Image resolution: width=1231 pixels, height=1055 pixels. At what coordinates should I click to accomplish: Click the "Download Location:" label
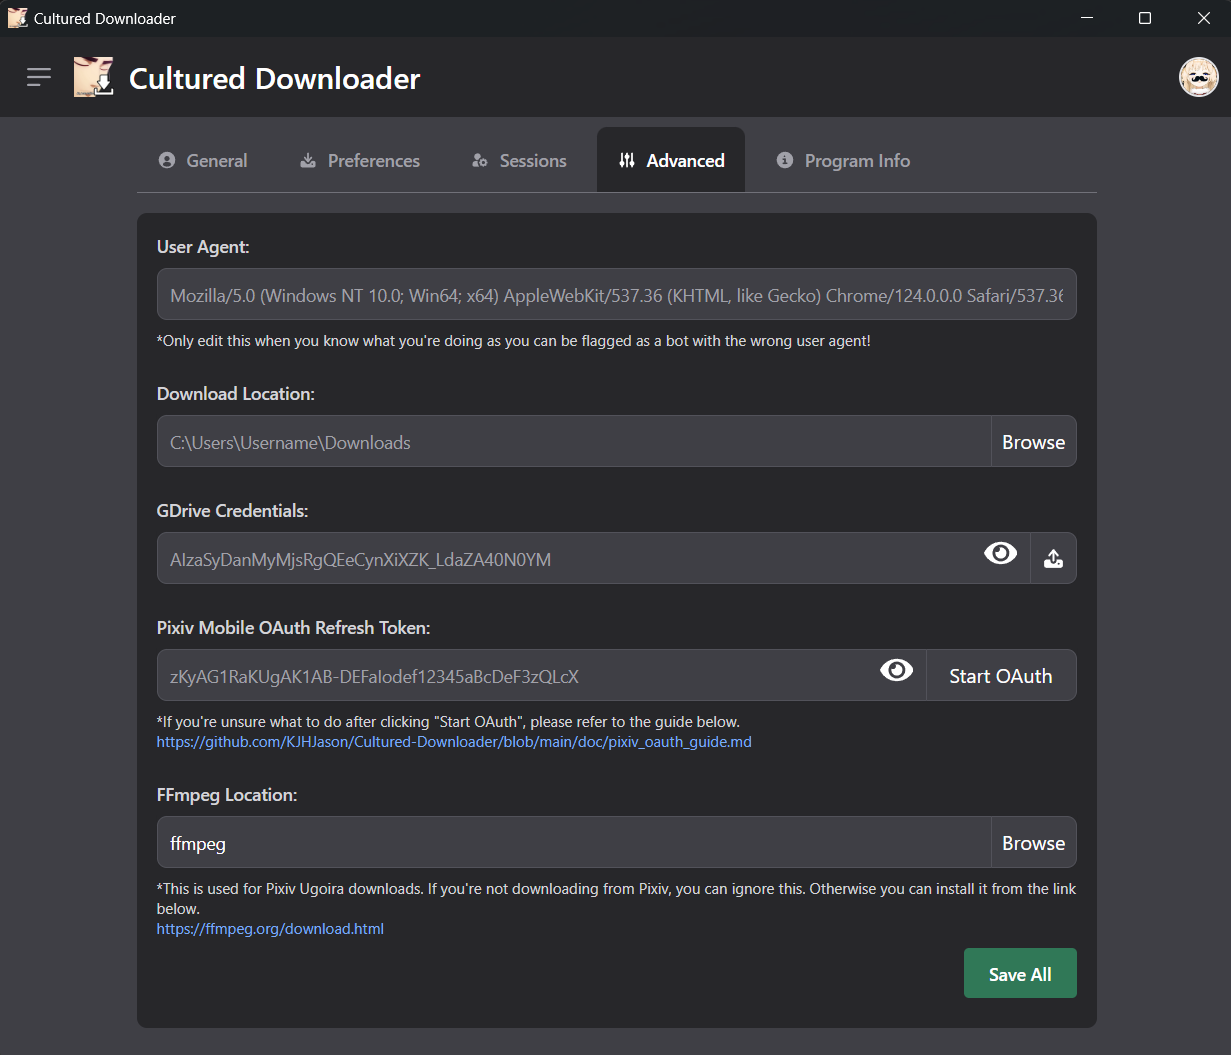click(236, 394)
